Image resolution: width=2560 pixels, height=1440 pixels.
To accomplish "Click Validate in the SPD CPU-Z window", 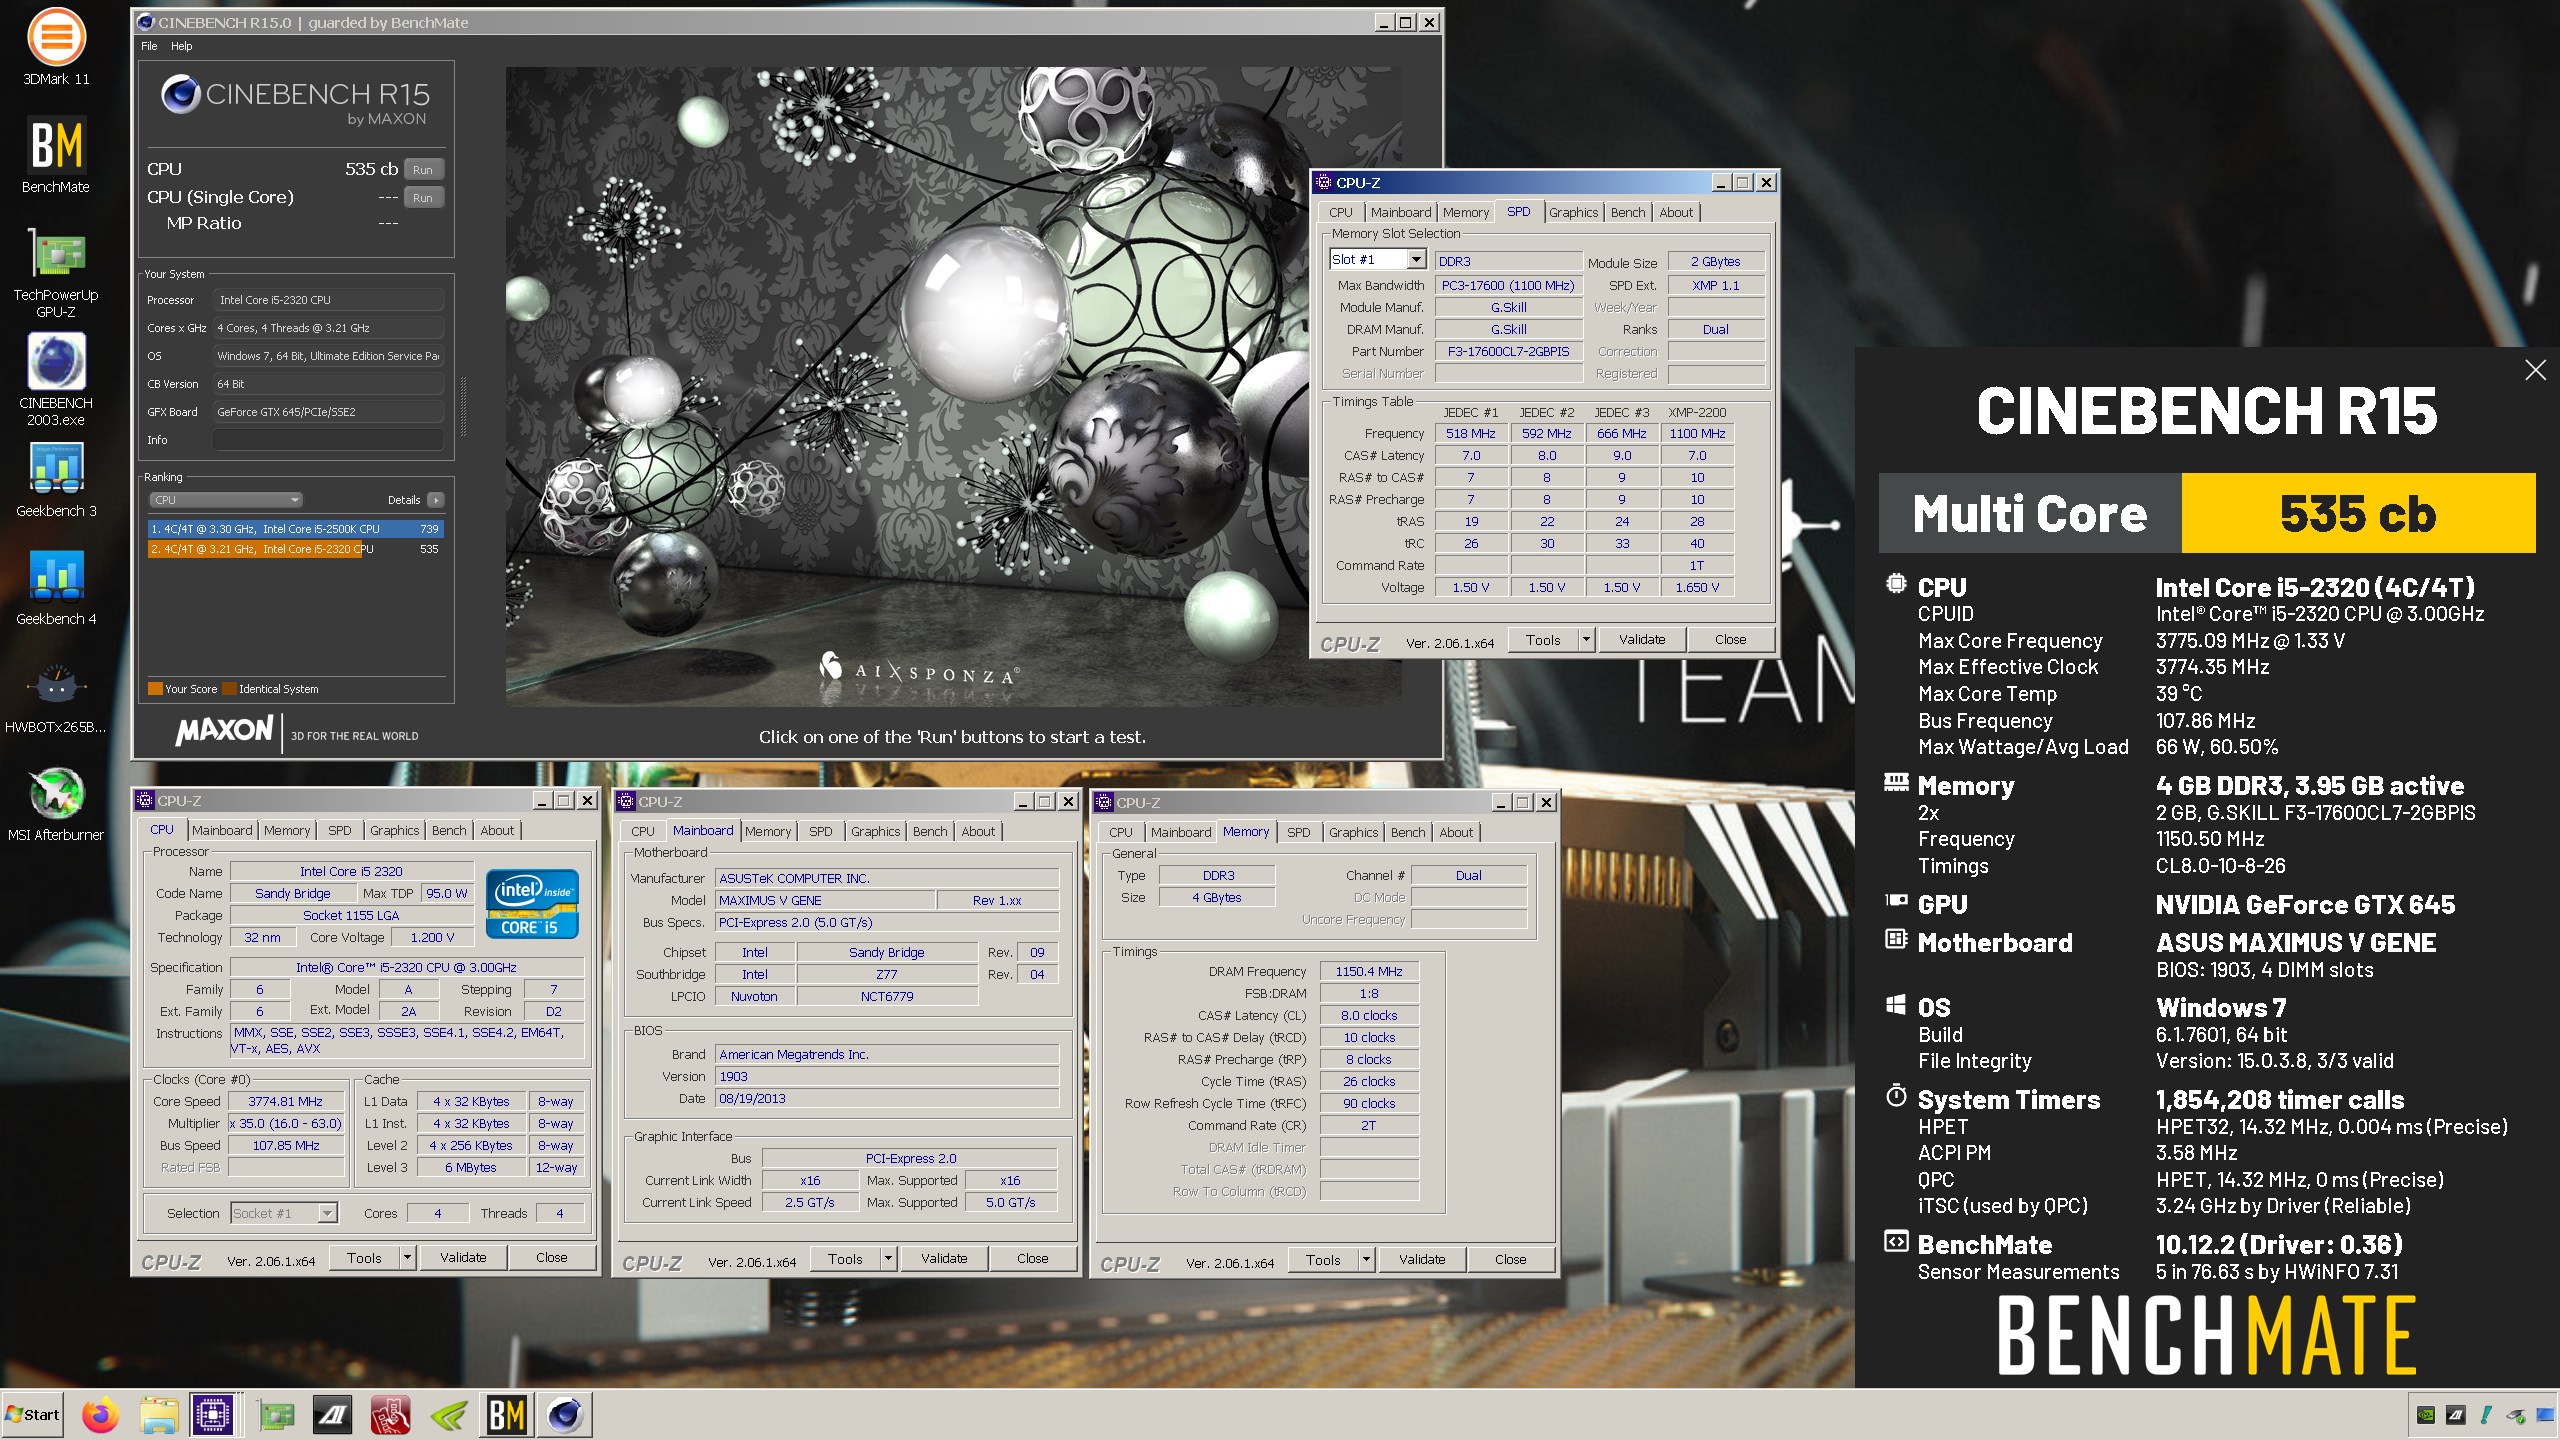I will [1642, 640].
